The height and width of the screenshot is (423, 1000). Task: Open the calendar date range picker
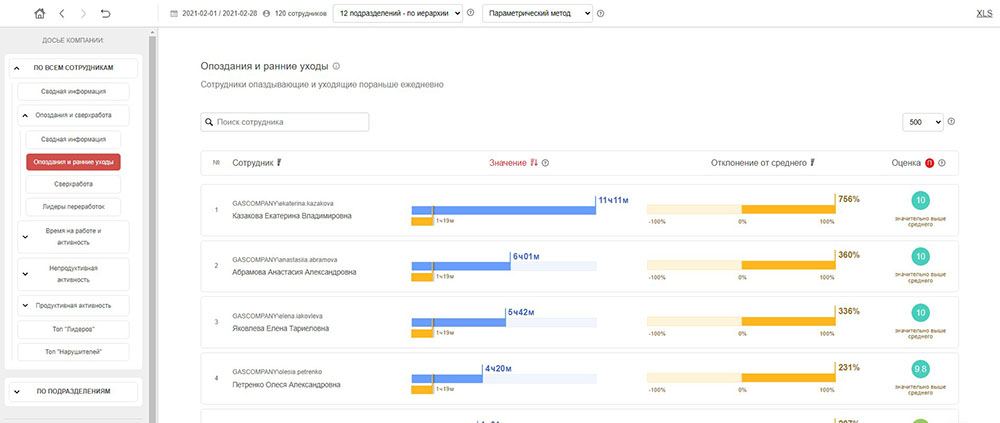[174, 14]
